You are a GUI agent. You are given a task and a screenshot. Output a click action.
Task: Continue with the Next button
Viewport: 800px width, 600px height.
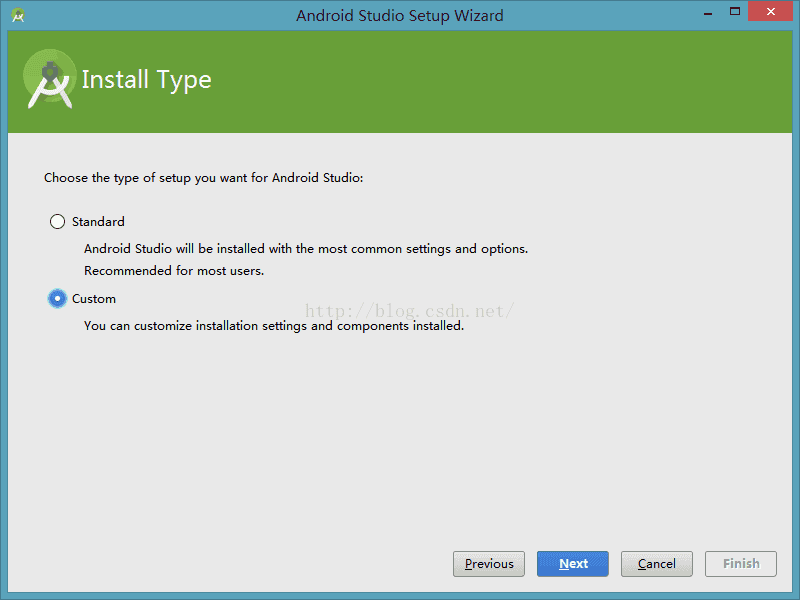click(572, 564)
